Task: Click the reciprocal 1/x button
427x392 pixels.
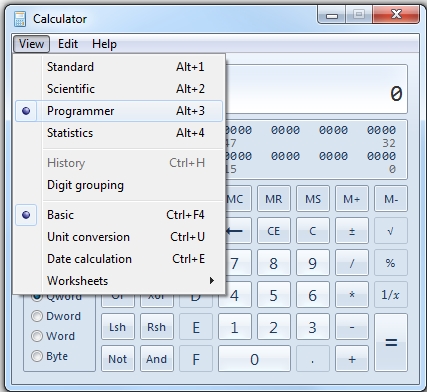Action: 391,295
